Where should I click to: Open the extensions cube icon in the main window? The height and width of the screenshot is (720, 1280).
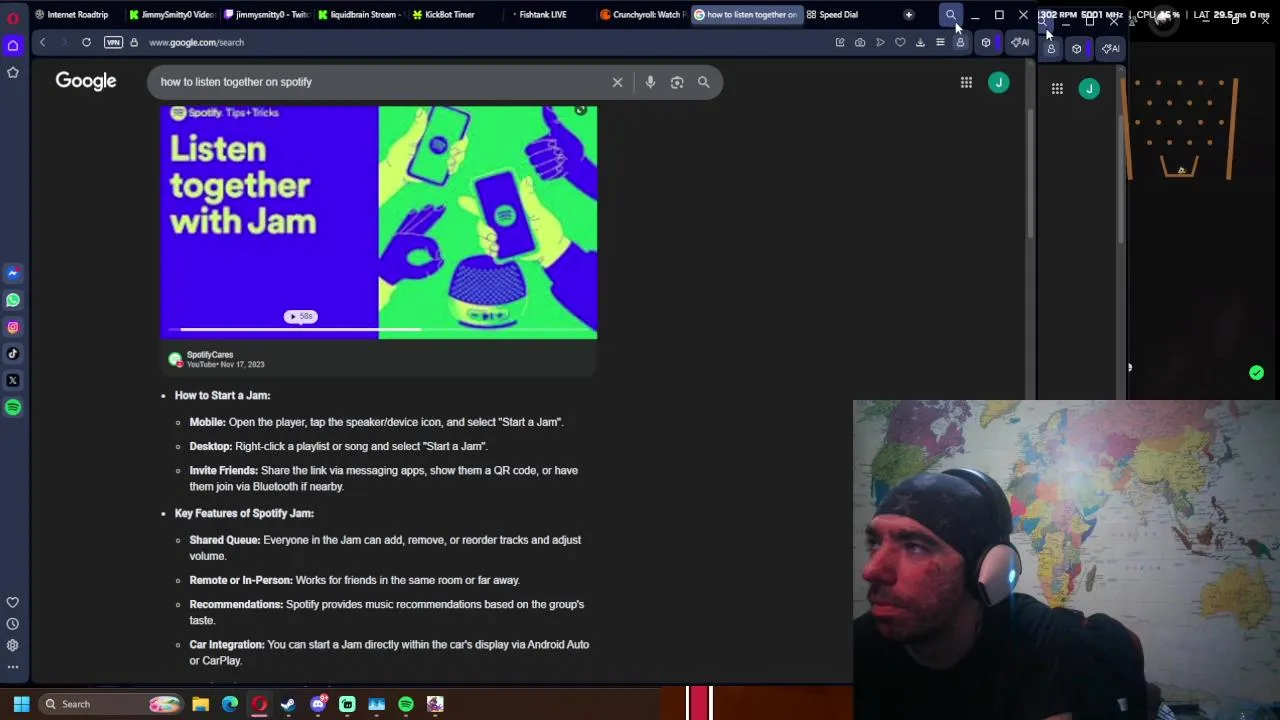pos(986,42)
